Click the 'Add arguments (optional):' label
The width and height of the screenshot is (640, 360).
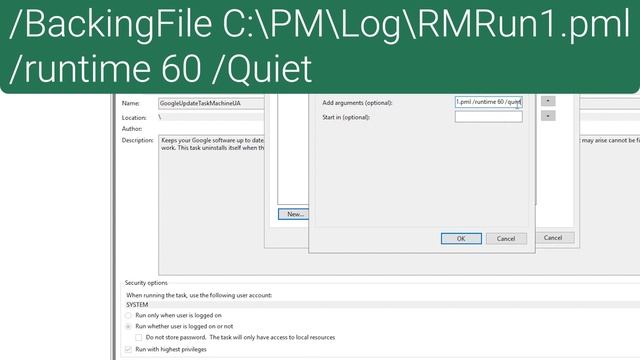[x=357, y=103]
